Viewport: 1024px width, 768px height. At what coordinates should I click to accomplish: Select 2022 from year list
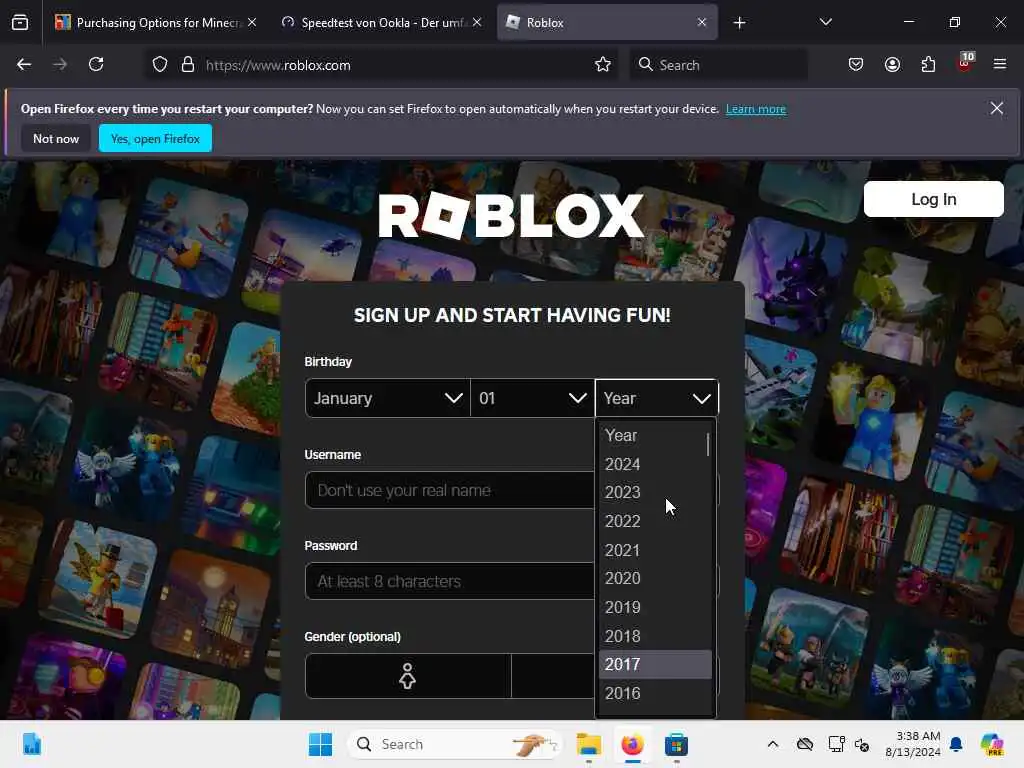click(x=655, y=521)
